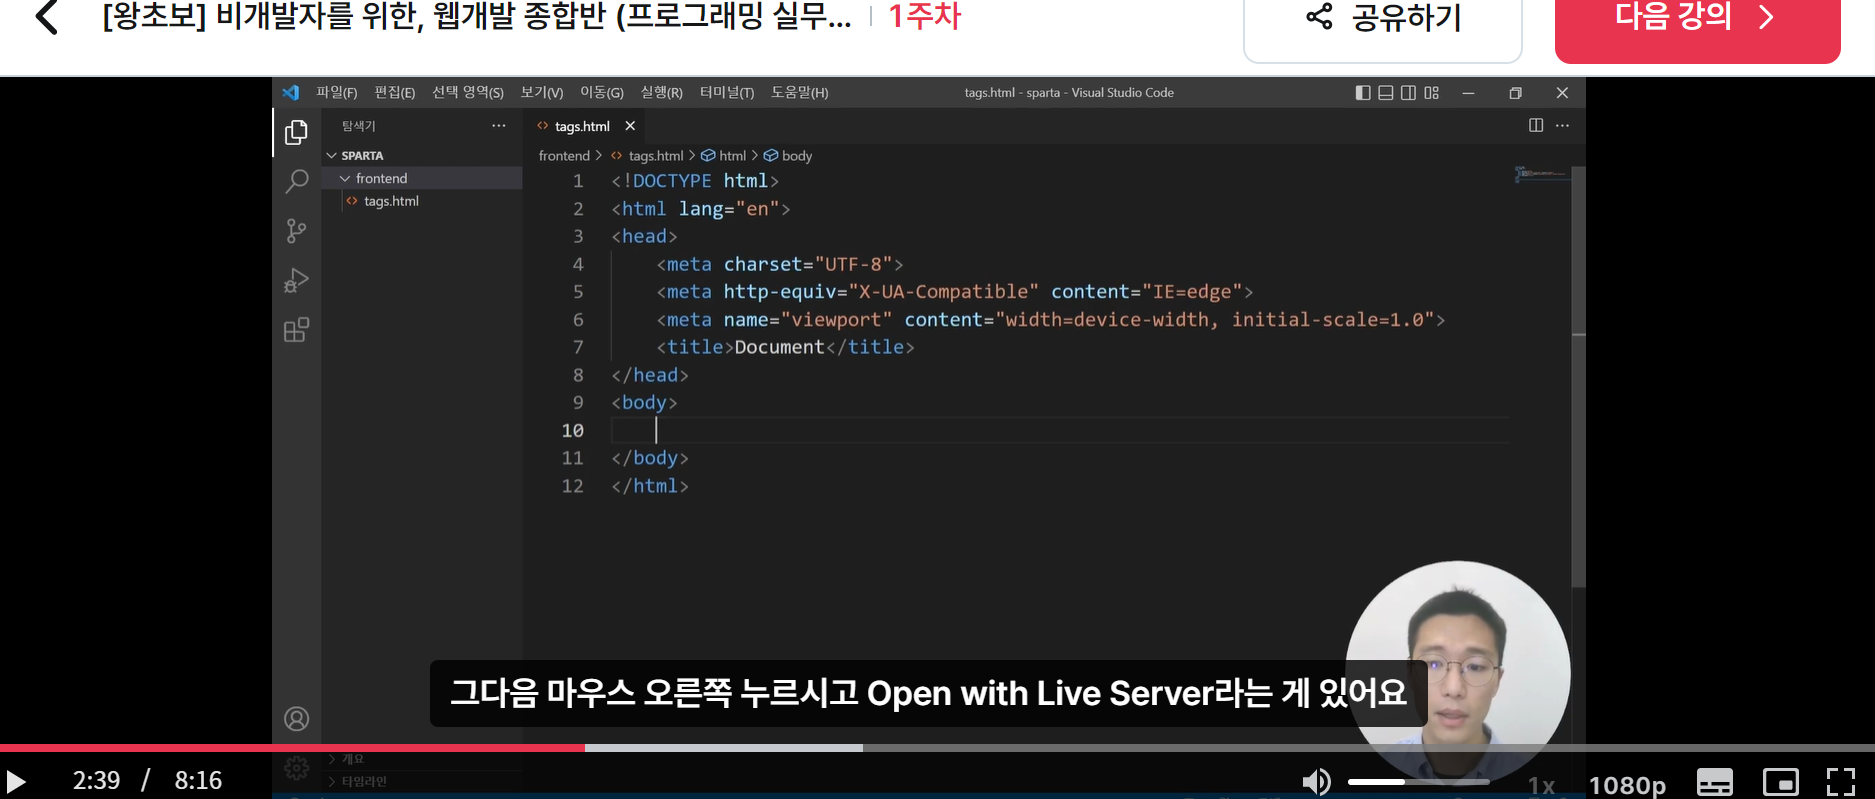
Task: Click the <!DOCTYPE html> code line
Action: coord(695,181)
